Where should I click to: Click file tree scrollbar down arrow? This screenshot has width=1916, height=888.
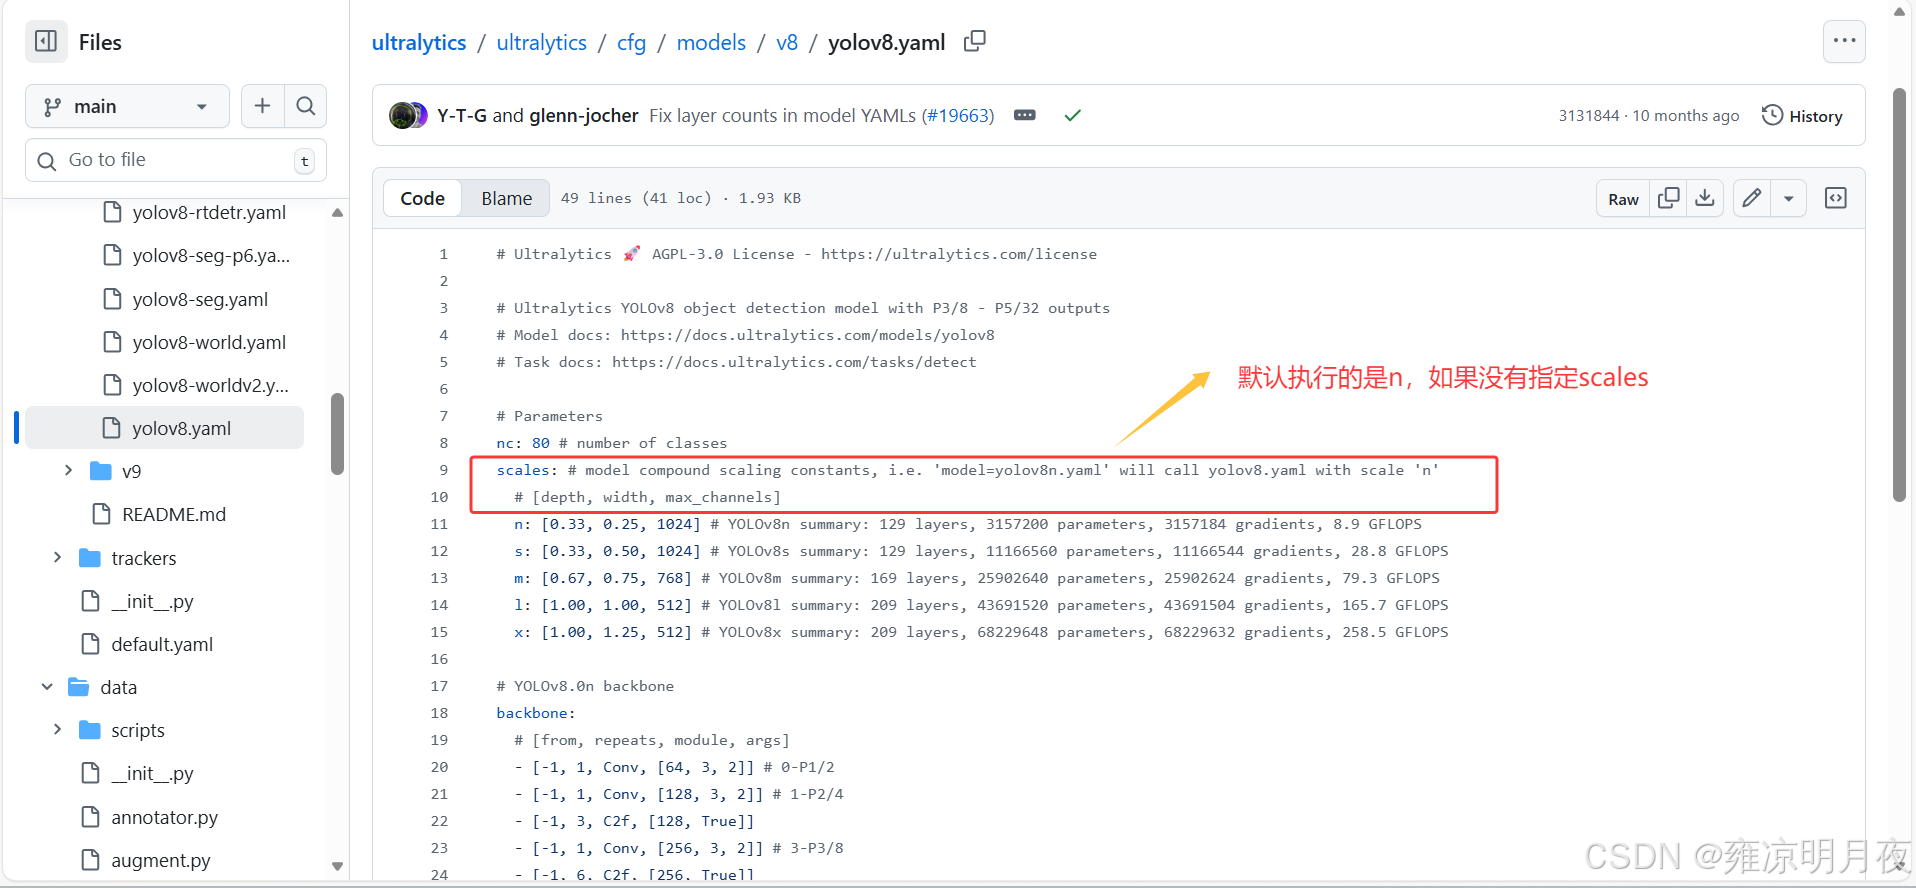pos(337,866)
